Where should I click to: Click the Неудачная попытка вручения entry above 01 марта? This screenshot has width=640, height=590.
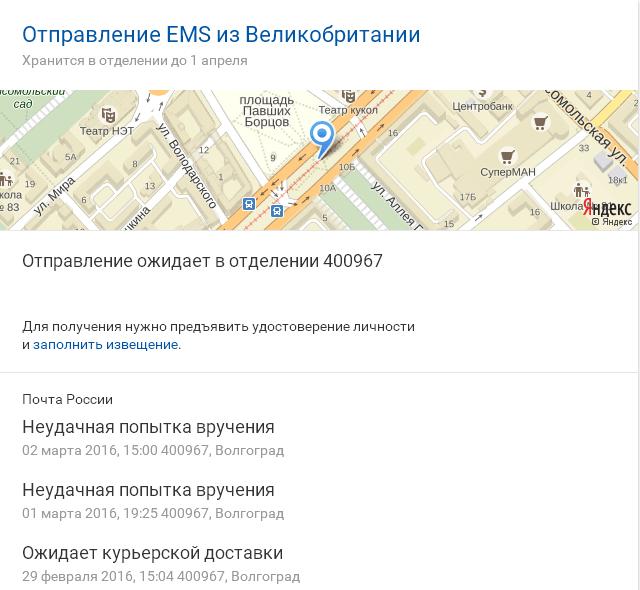point(148,490)
